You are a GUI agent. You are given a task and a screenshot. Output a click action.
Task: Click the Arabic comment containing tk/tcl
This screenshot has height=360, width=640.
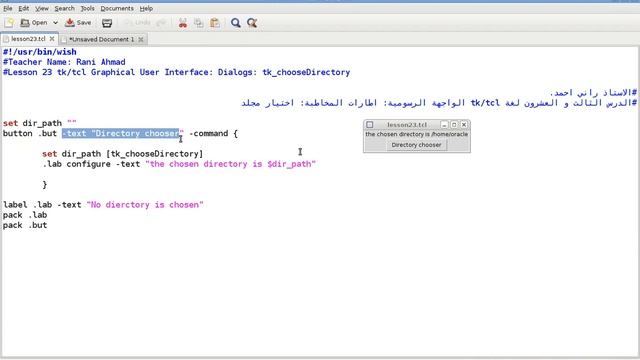point(439,103)
